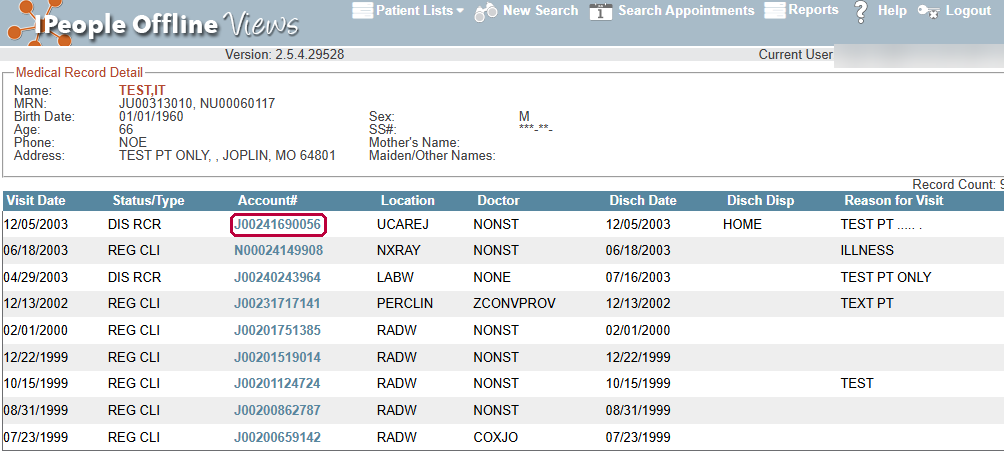Screen dimensions: 1004x452
Task: Click the Visit Date column header
Action: (36, 200)
